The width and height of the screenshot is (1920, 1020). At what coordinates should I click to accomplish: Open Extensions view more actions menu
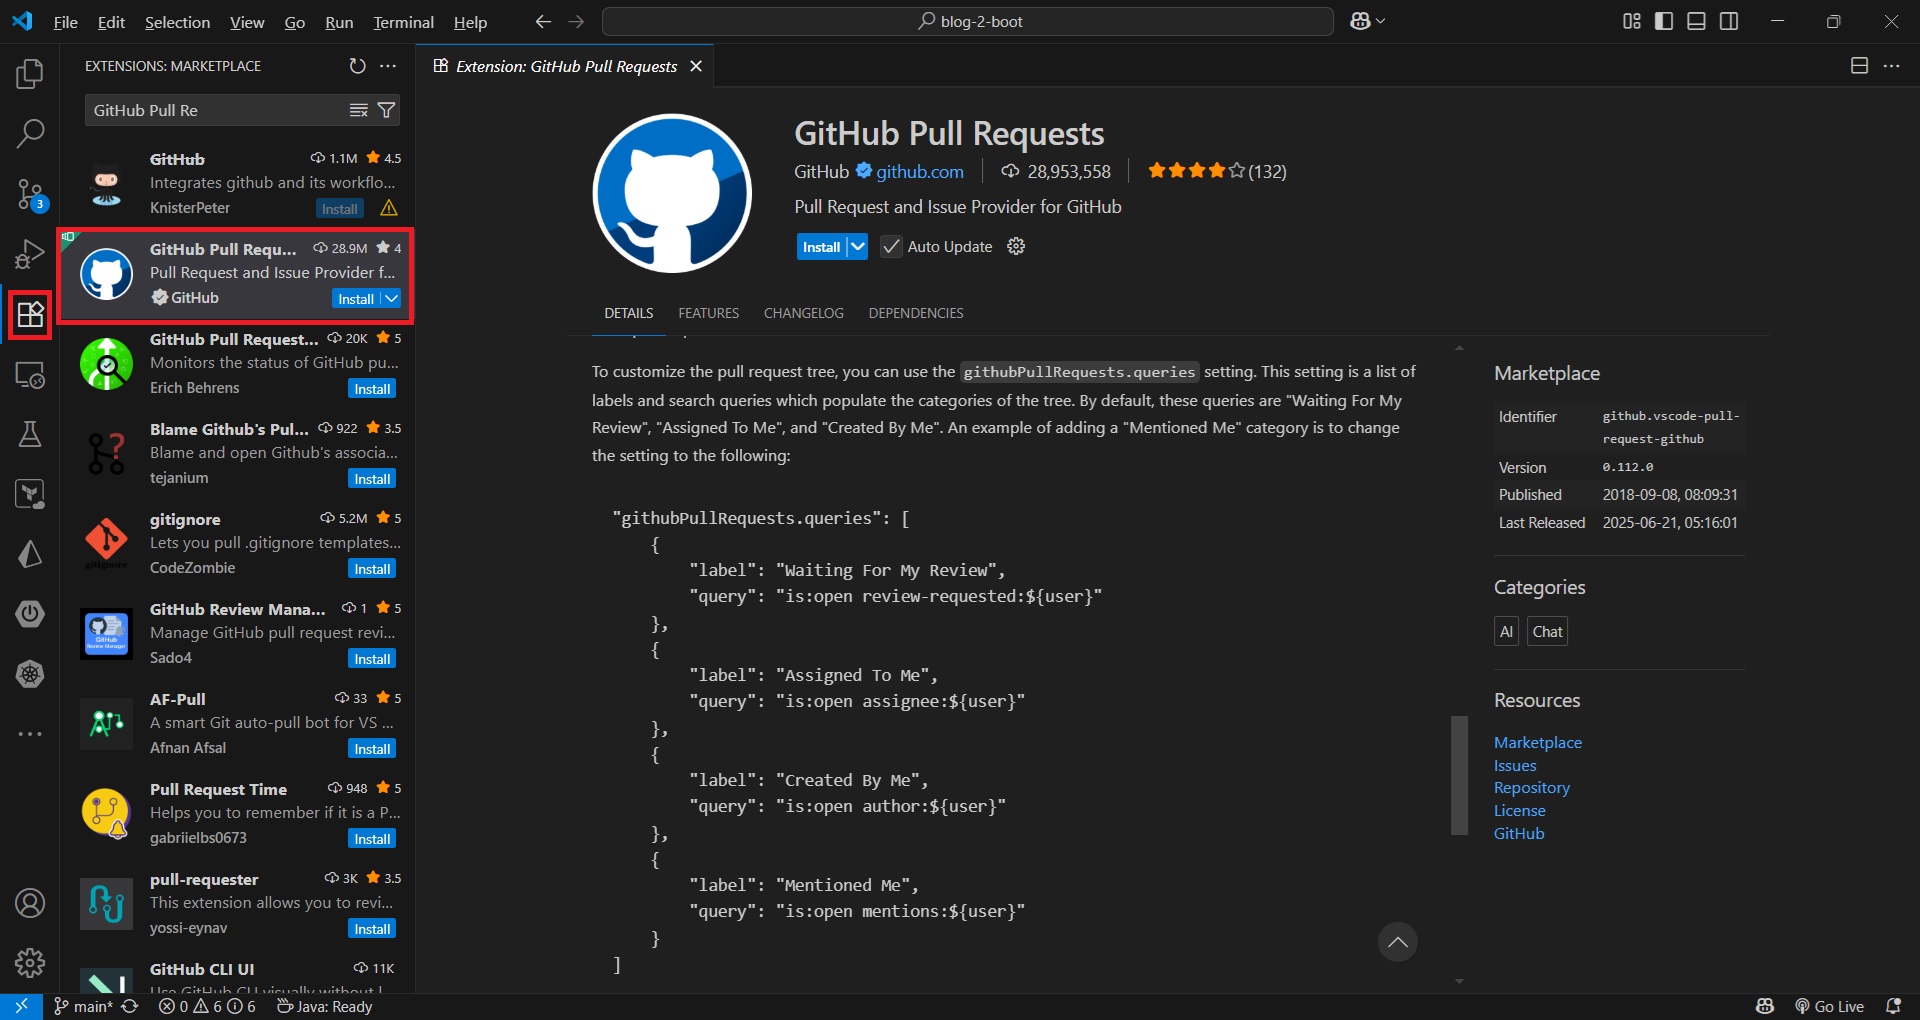[x=388, y=66]
